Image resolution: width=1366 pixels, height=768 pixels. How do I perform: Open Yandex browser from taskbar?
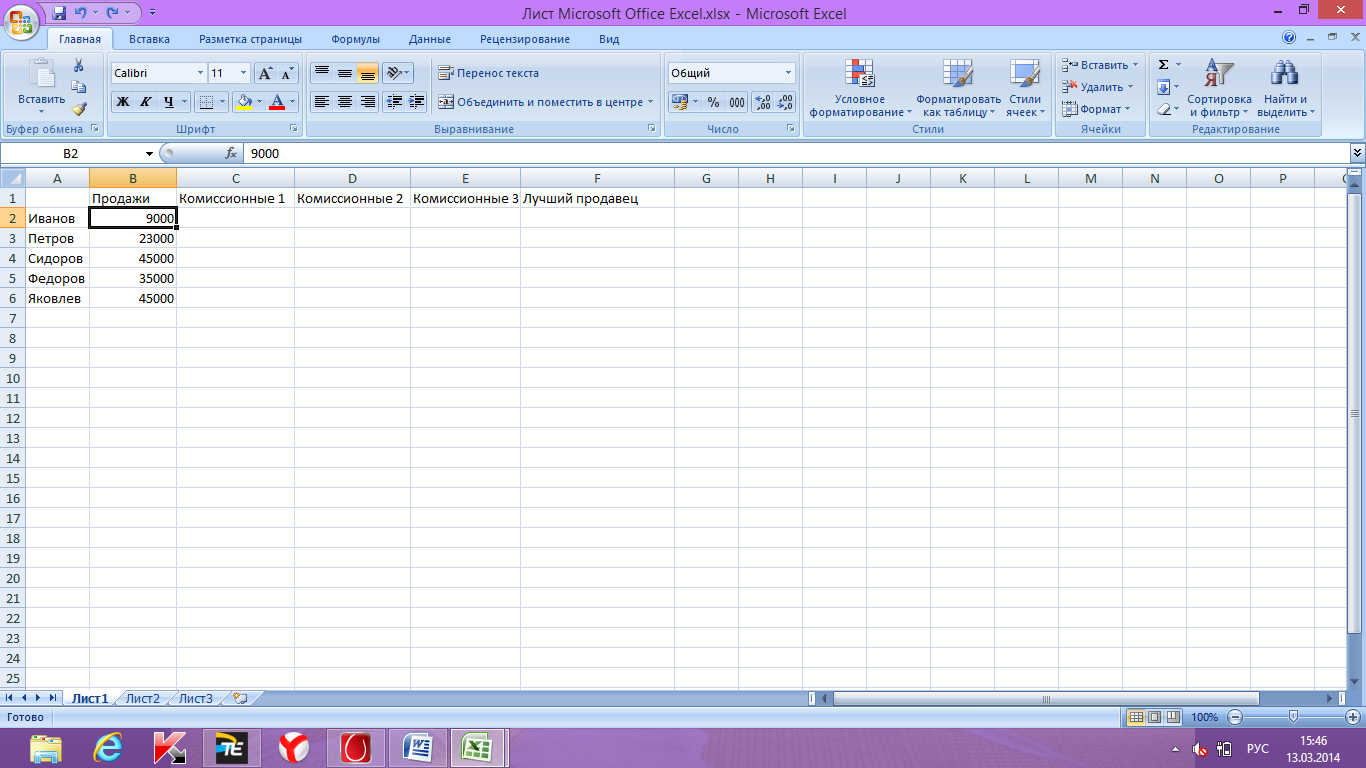pyautogui.click(x=294, y=747)
